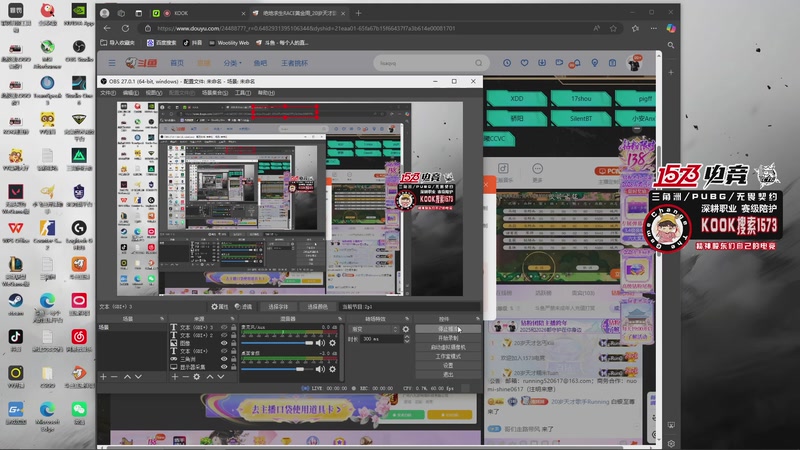Open the scene transition properties gear

pos(406,329)
